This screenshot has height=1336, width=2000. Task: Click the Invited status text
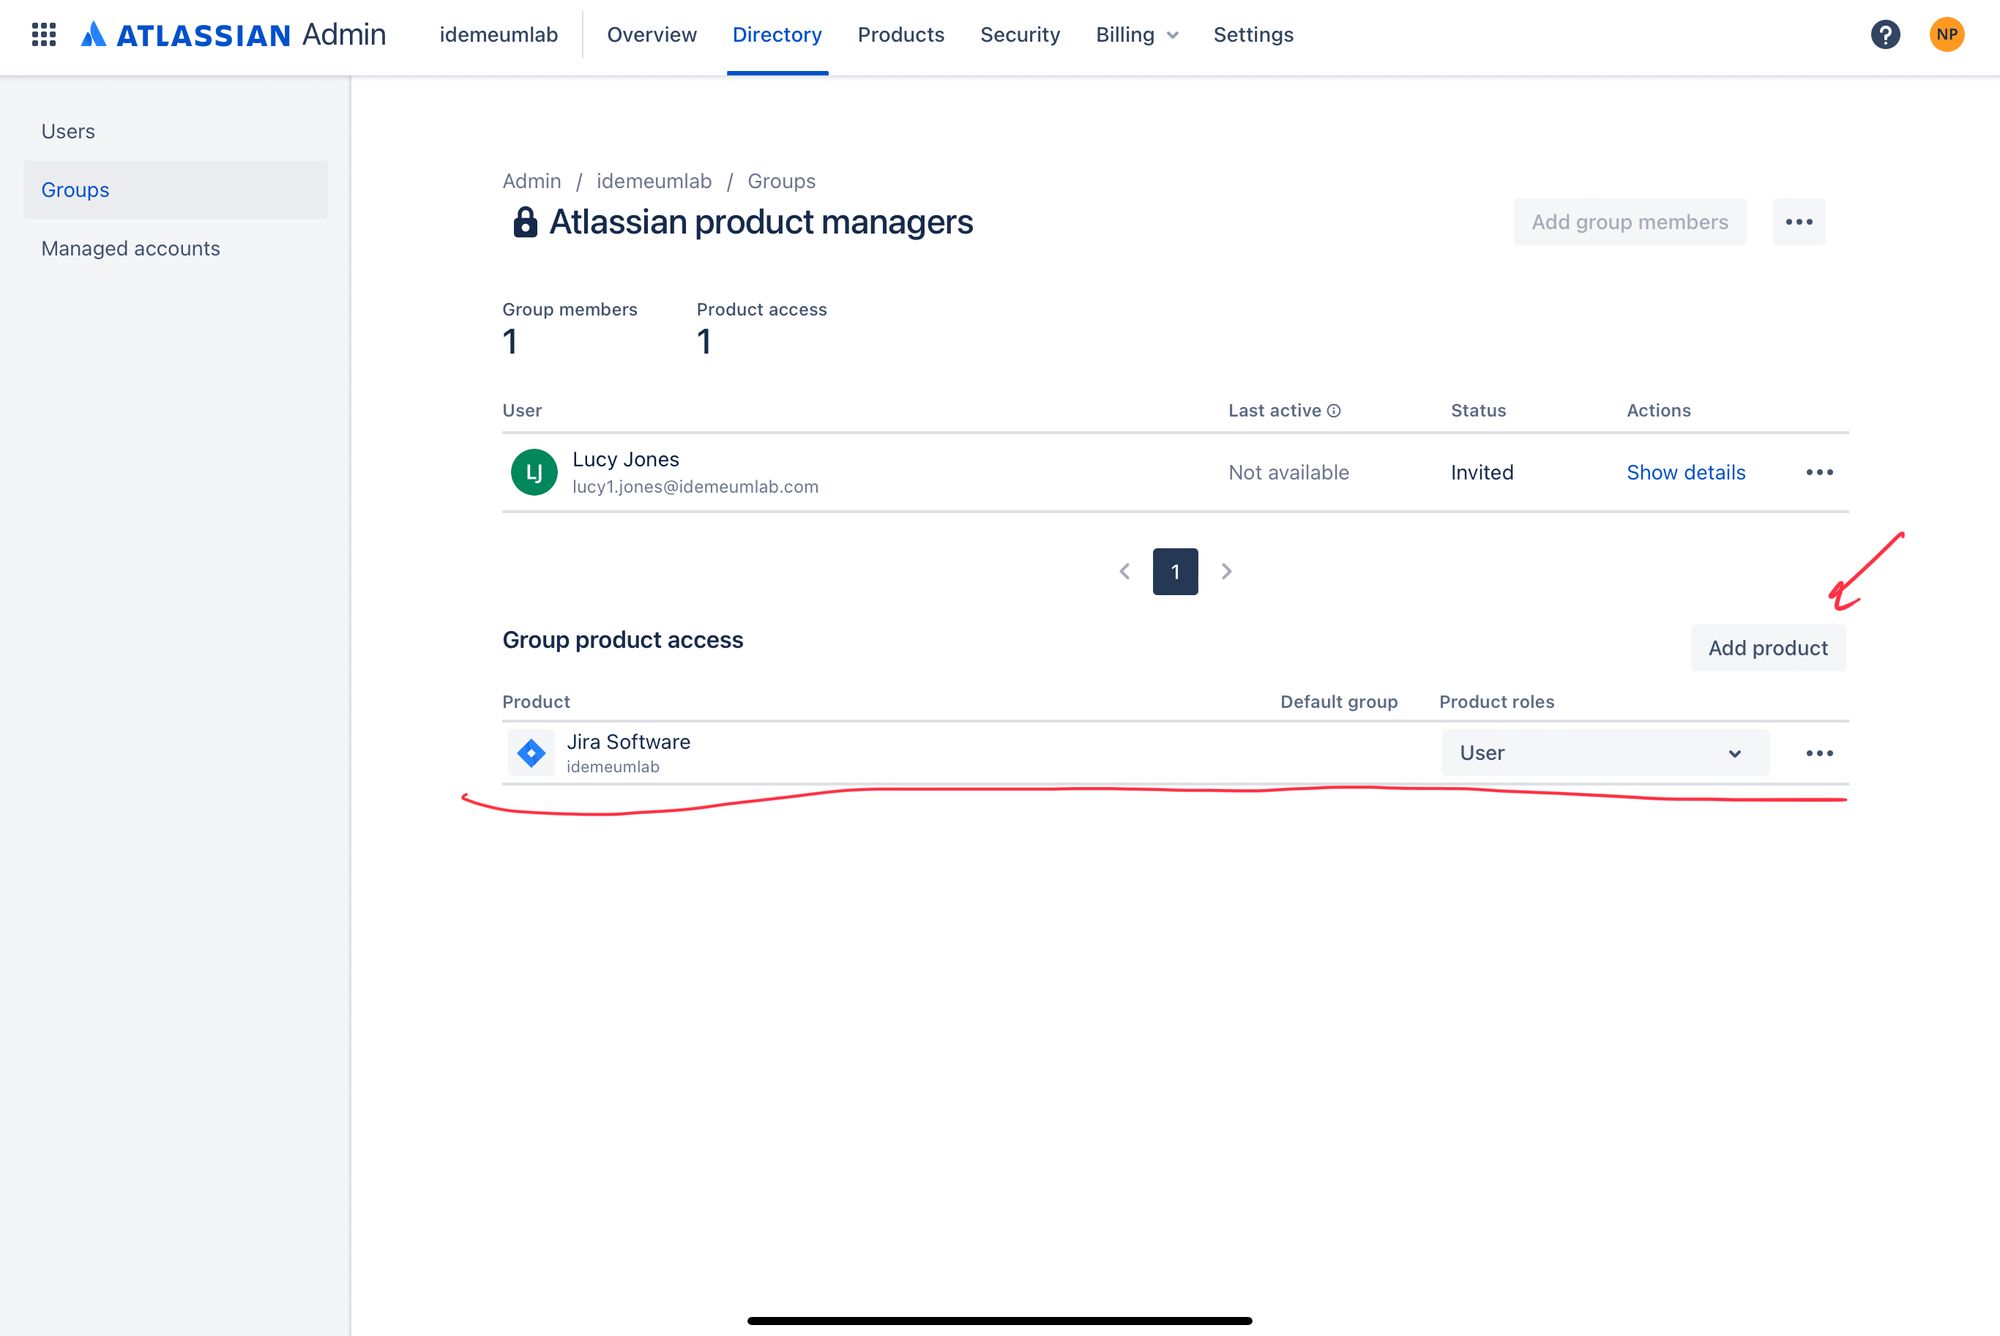(x=1482, y=472)
